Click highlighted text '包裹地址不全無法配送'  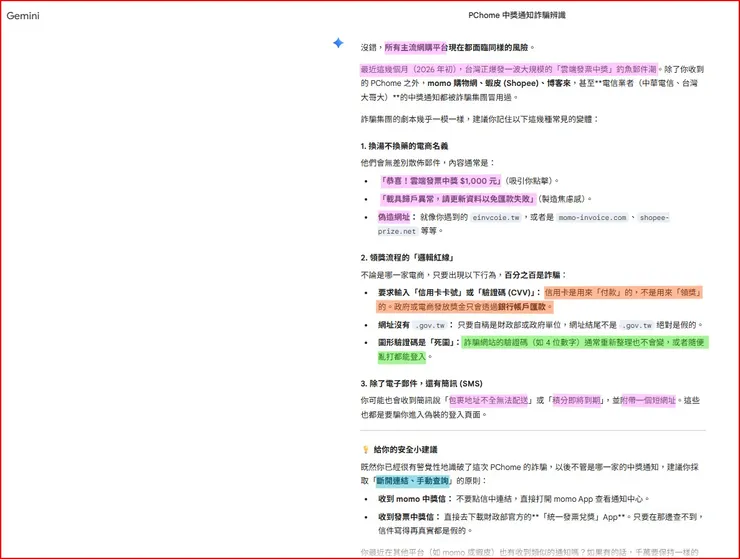pos(488,400)
